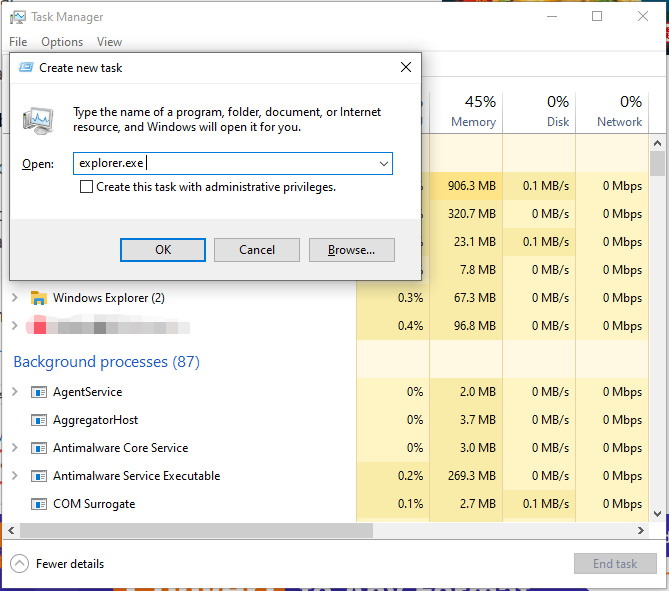Select Background processes (87) heading
669x591 pixels.
coord(106,362)
